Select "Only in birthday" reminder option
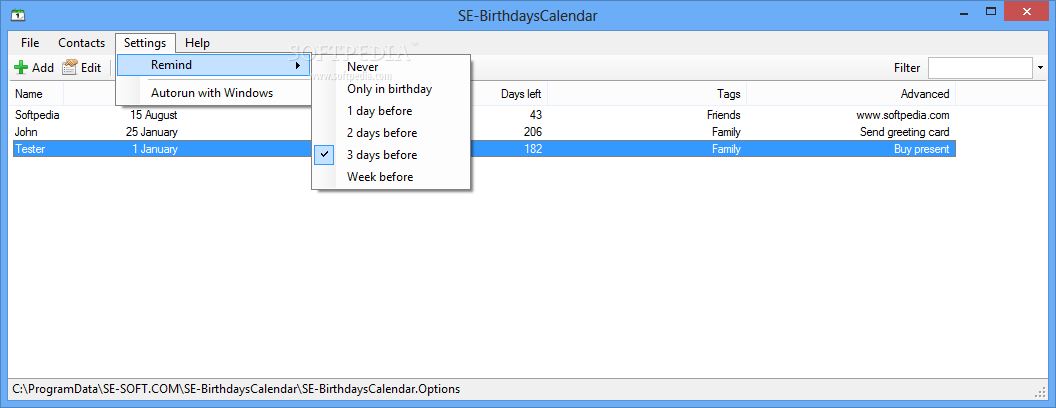The height and width of the screenshot is (408, 1056). tap(389, 89)
